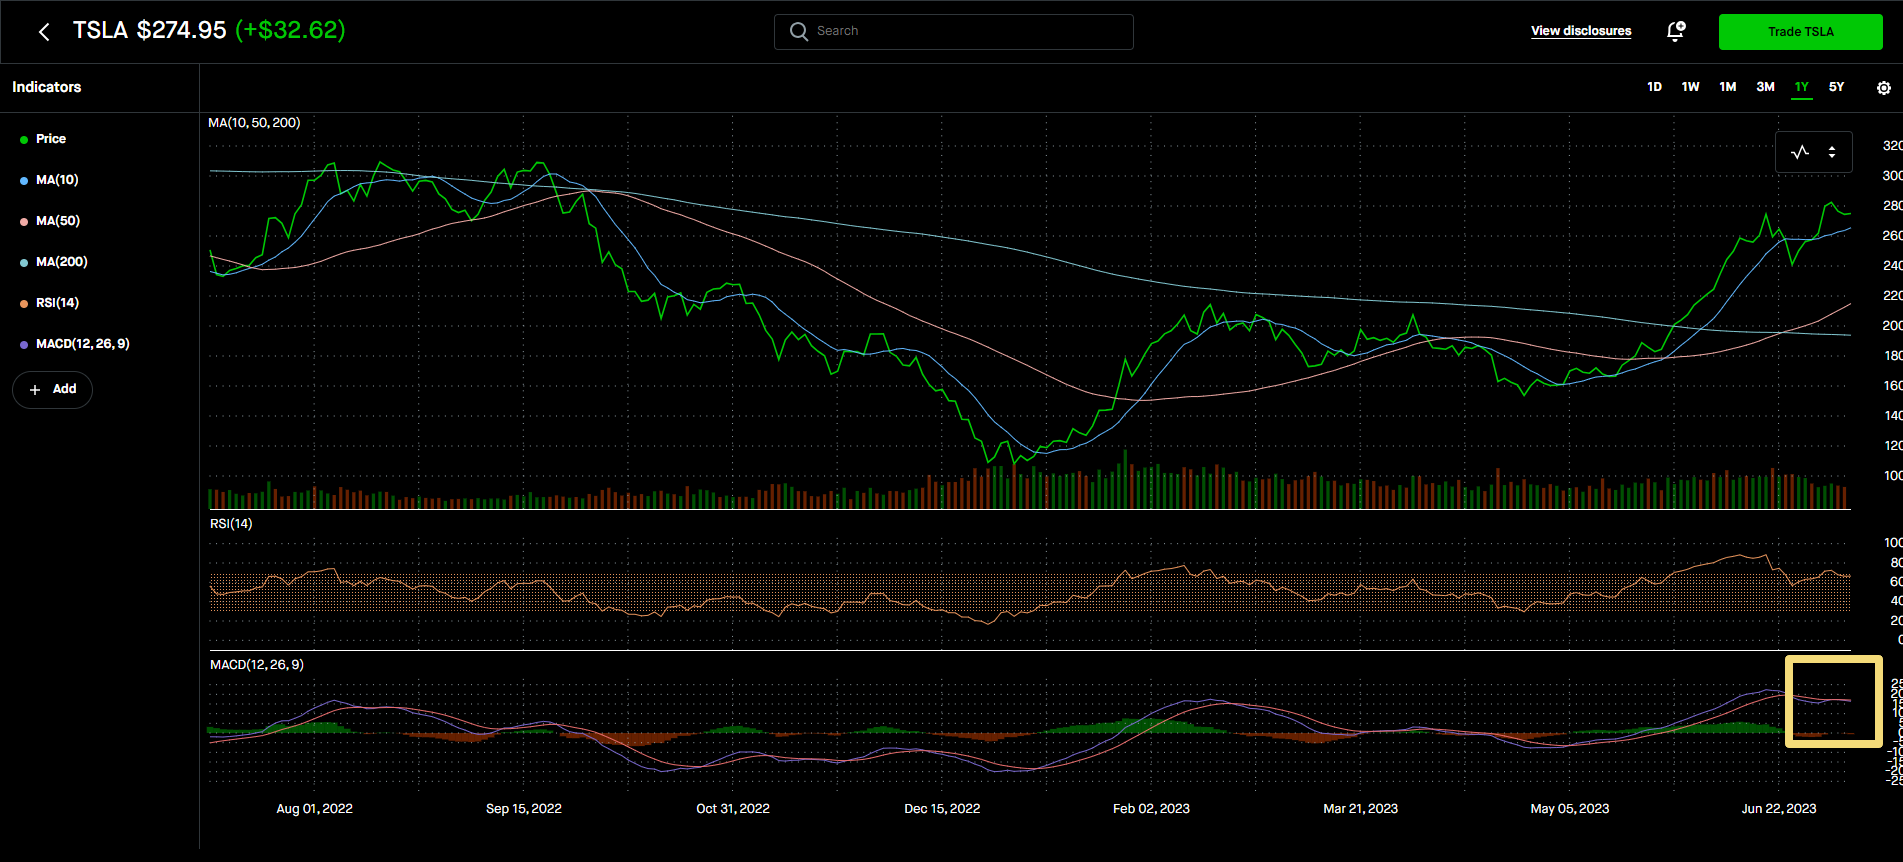Viewport: 1903px width, 862px height.
Task: Click the RSI(14) panel label
Action: [231, 524]
